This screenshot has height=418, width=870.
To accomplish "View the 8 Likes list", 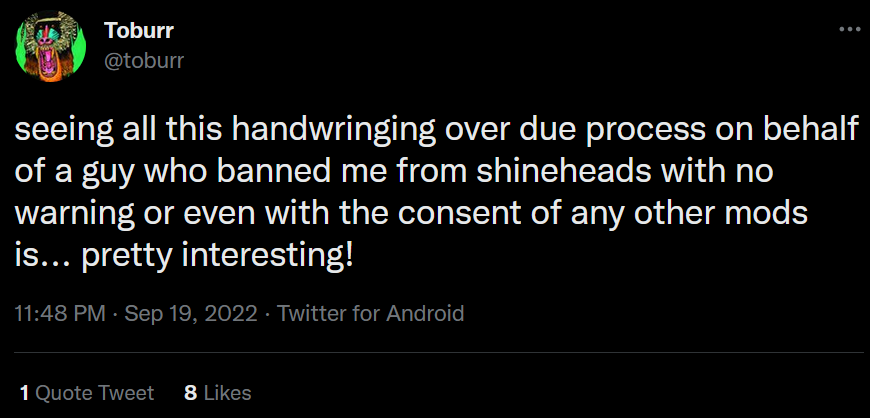I will 217,393.
